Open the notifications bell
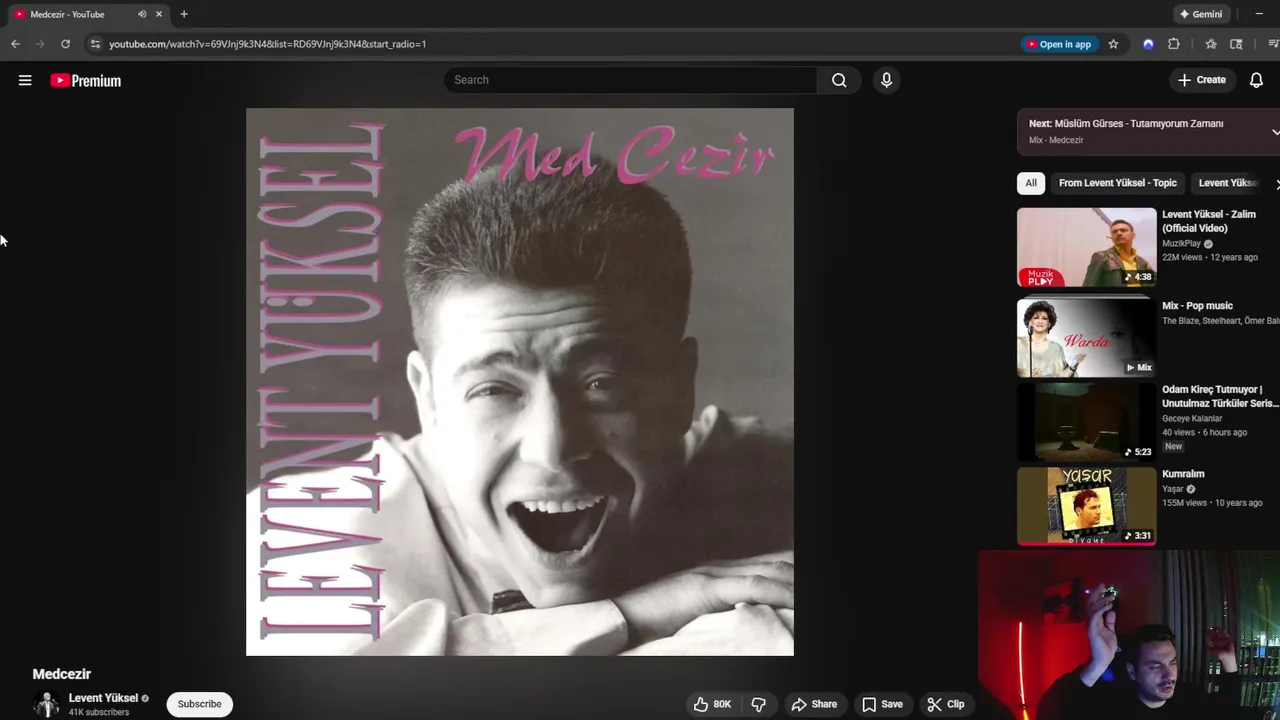Viewport: 1280px width, 720px height. 1256,80
